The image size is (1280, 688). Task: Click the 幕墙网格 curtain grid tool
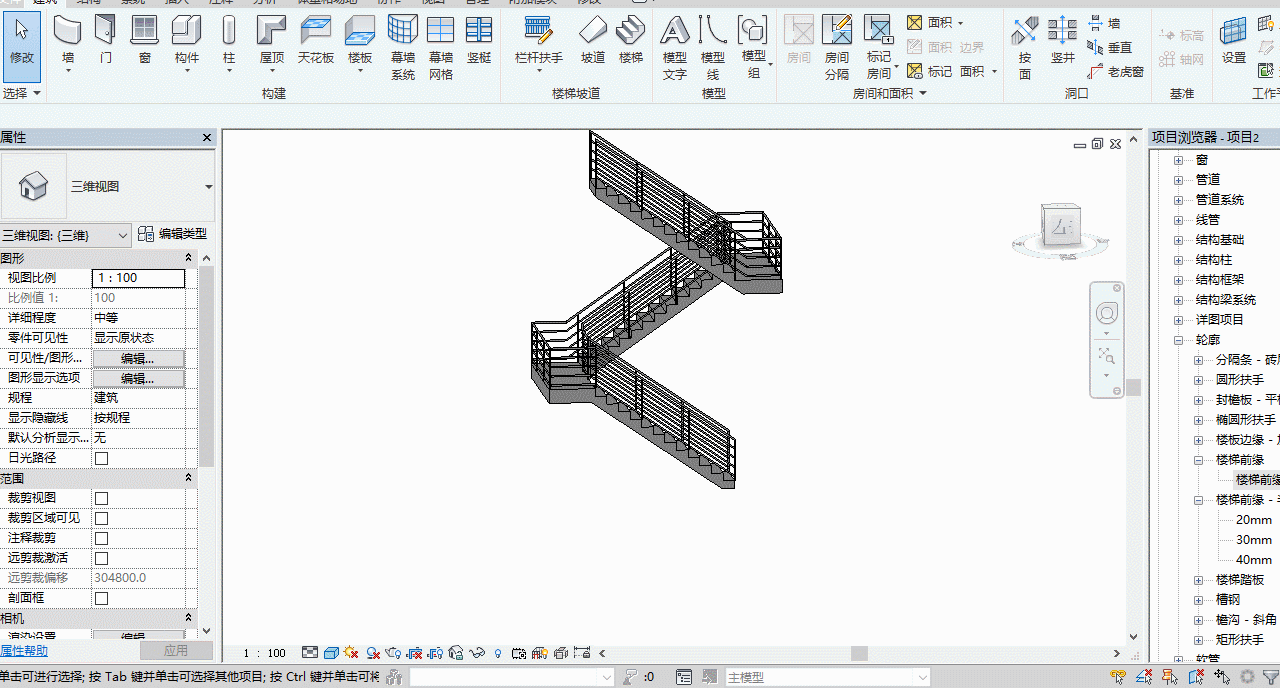click(x=441, y=48)
